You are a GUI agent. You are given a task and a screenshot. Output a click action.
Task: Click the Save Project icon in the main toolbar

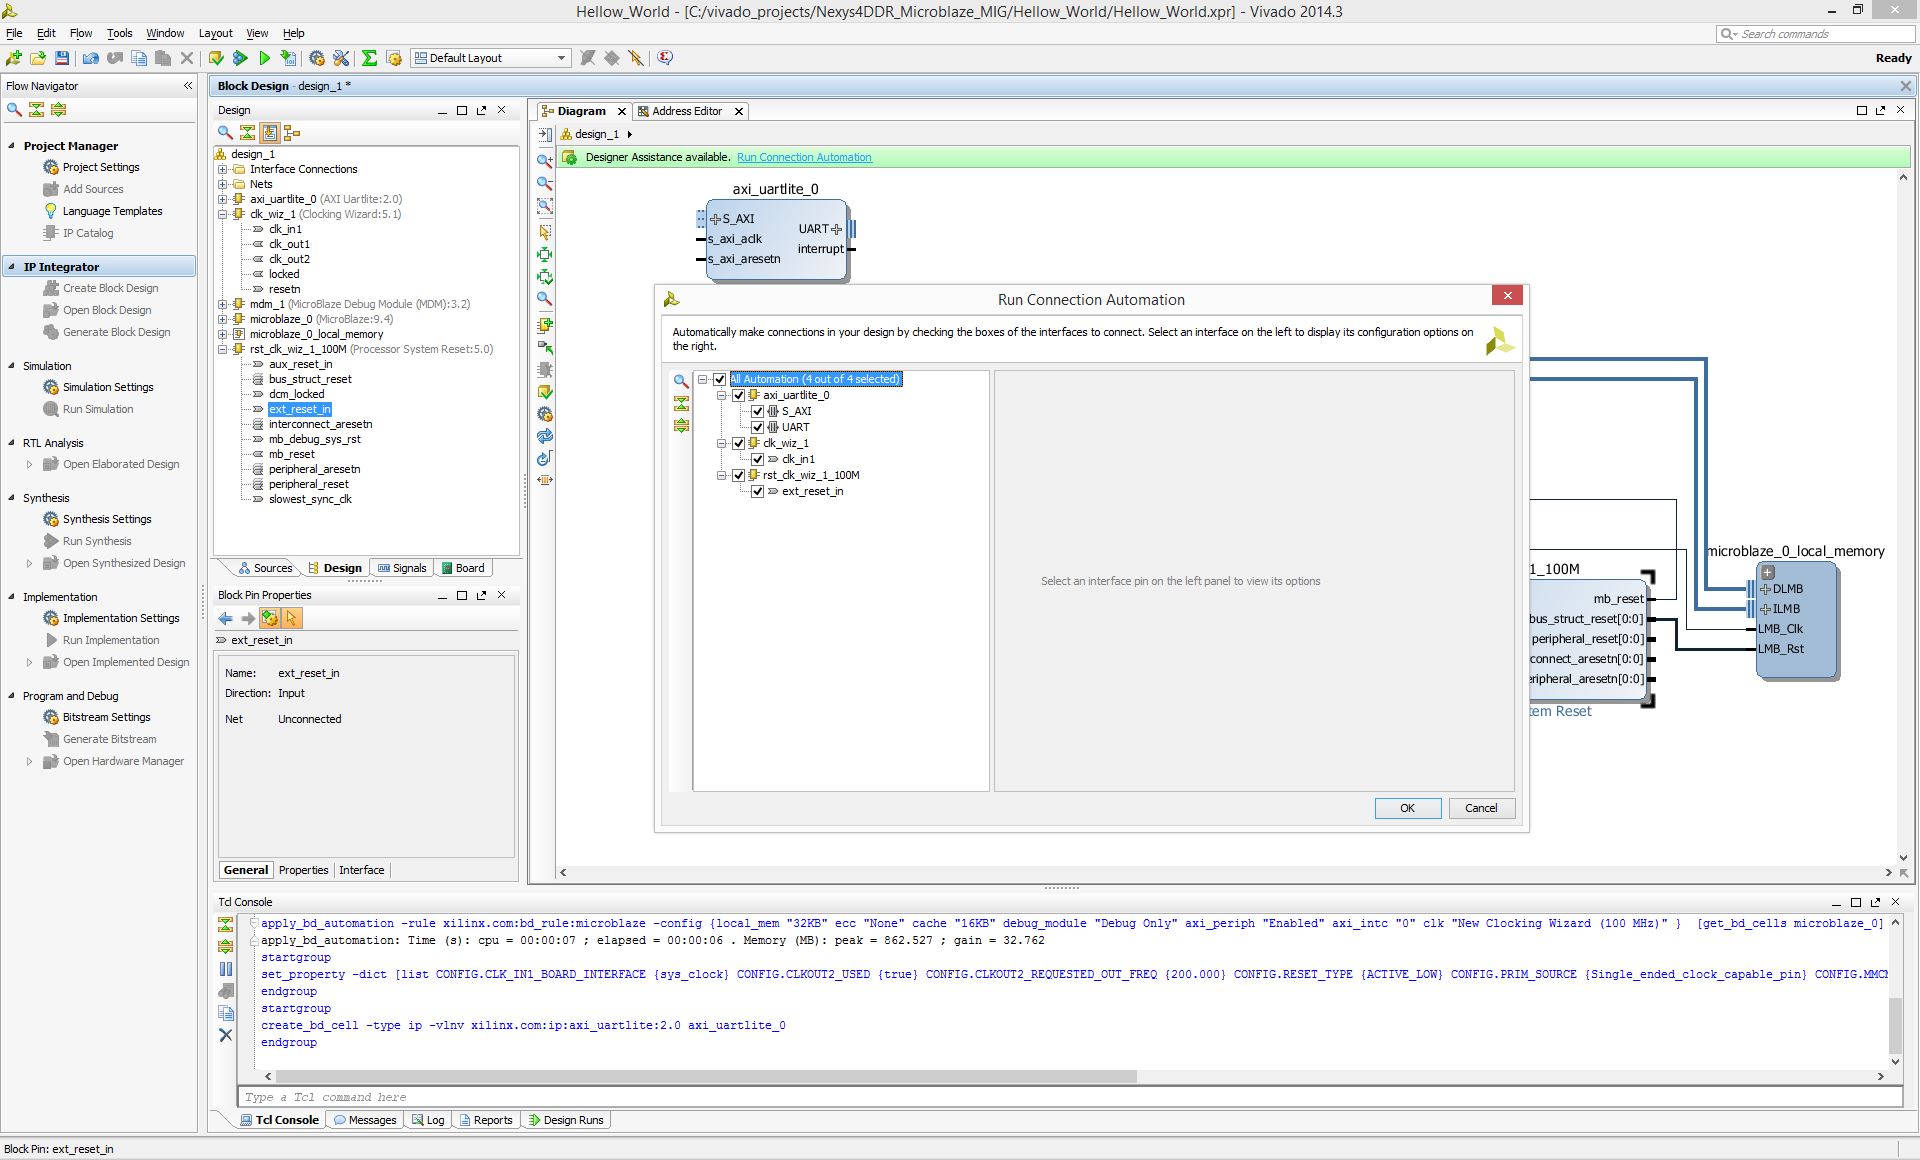pos(62,58)
